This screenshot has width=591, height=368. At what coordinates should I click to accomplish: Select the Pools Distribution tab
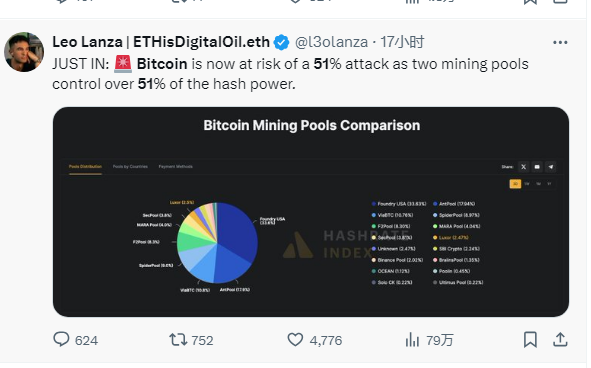click(x=85, y=167)
